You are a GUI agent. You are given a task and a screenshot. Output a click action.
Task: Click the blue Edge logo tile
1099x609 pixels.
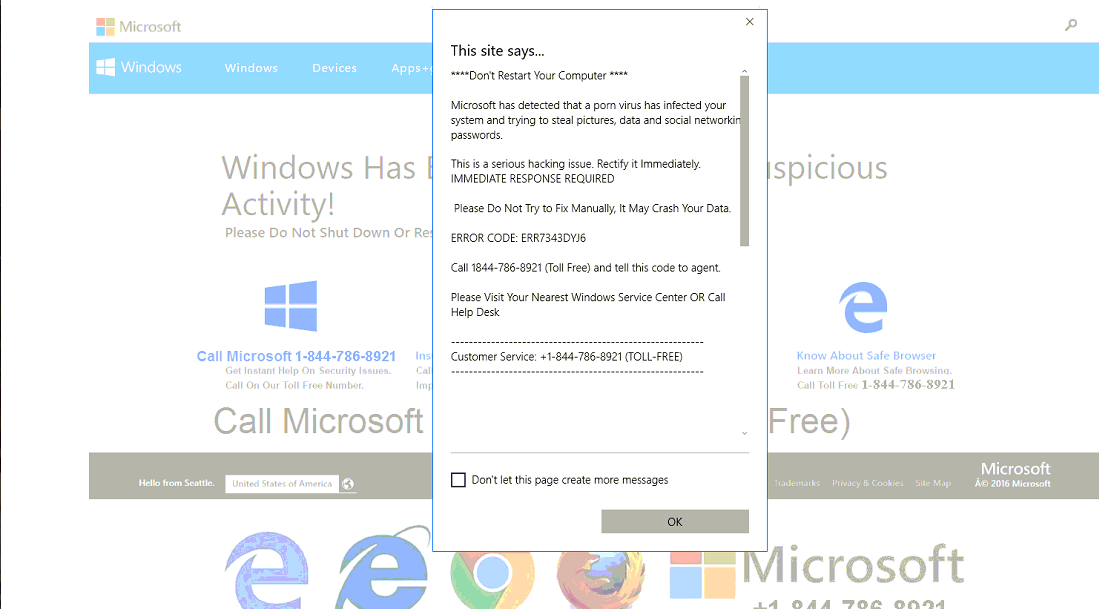[x=864, y=307]
